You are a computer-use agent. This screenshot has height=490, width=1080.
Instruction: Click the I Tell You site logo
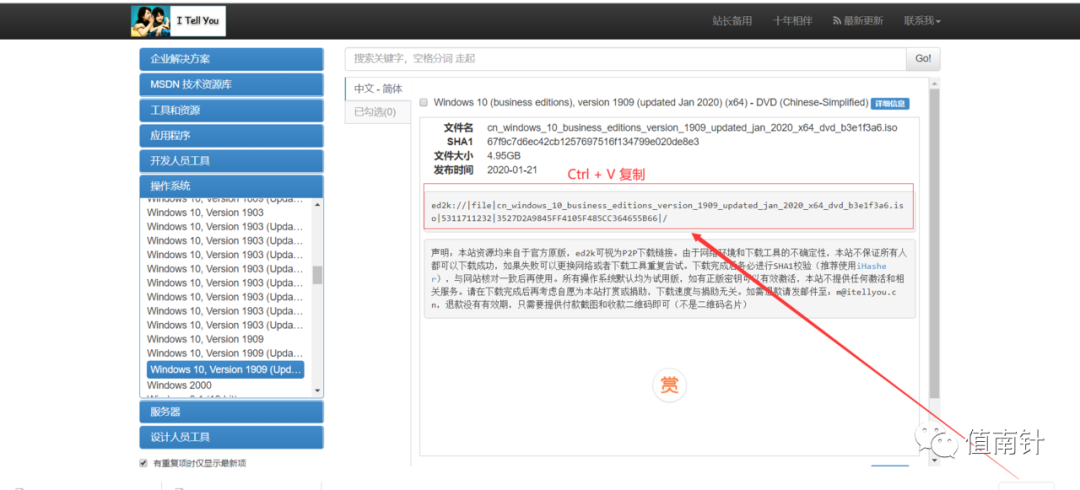(178, 21)
